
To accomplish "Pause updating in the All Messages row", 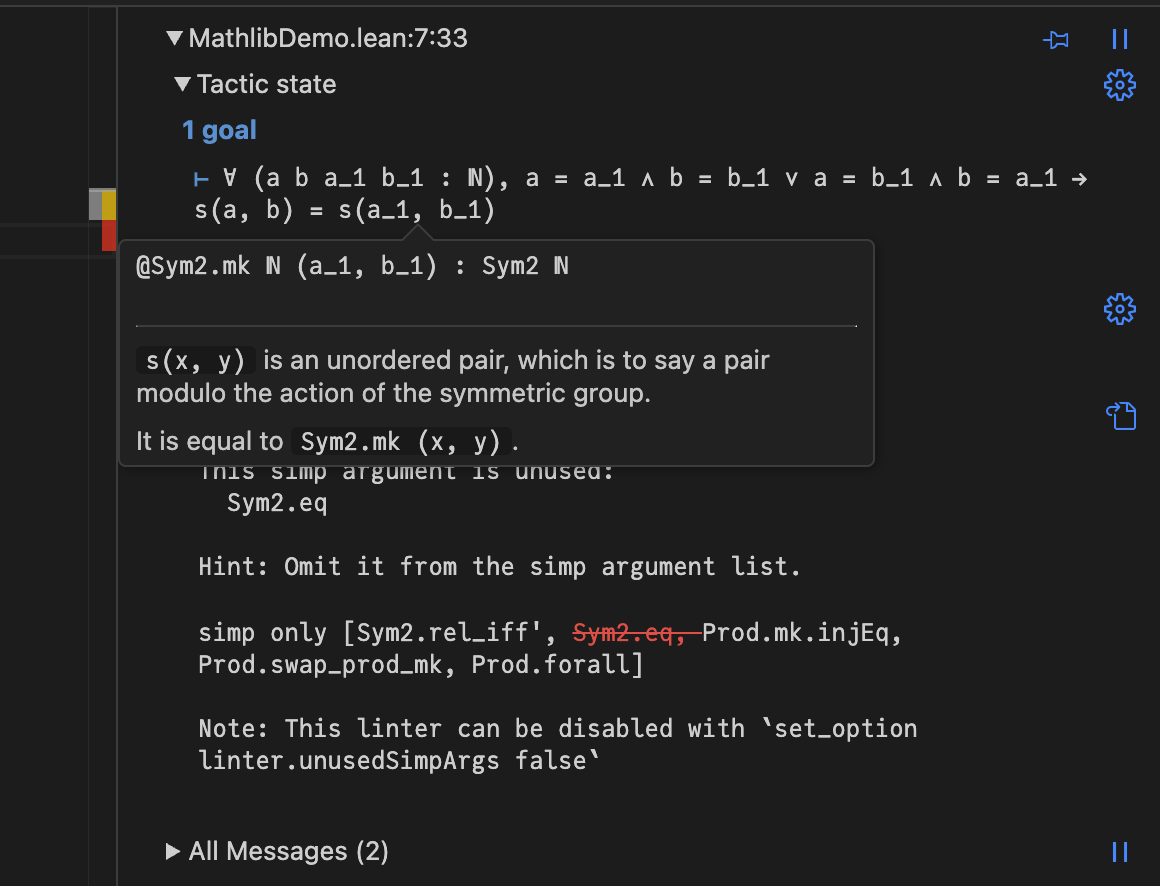I will (1120, 852).
